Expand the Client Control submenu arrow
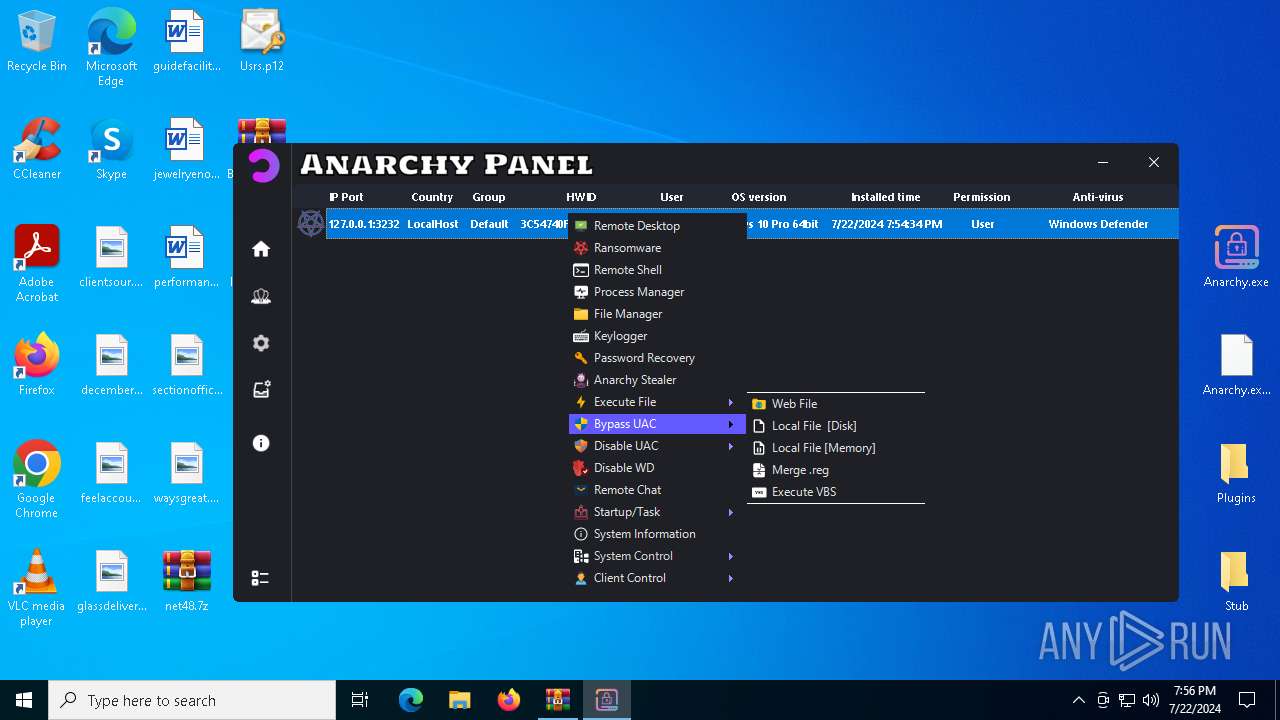This screenshot has height=720, width=1280. pos(731,578)
